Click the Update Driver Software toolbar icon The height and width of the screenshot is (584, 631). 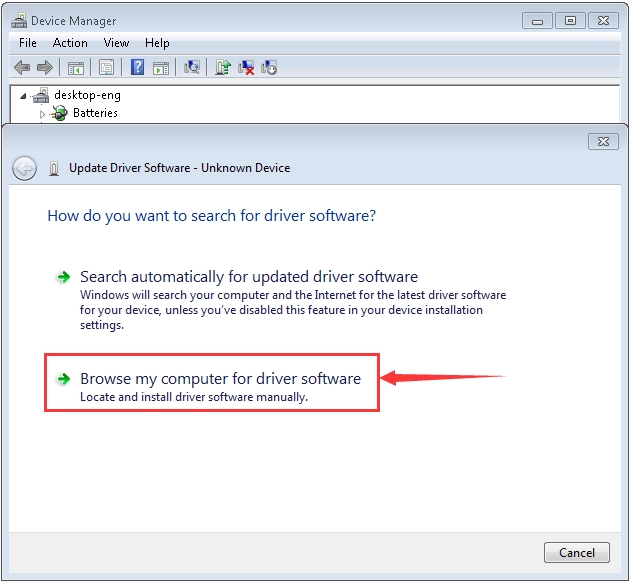tap(223, 67)
